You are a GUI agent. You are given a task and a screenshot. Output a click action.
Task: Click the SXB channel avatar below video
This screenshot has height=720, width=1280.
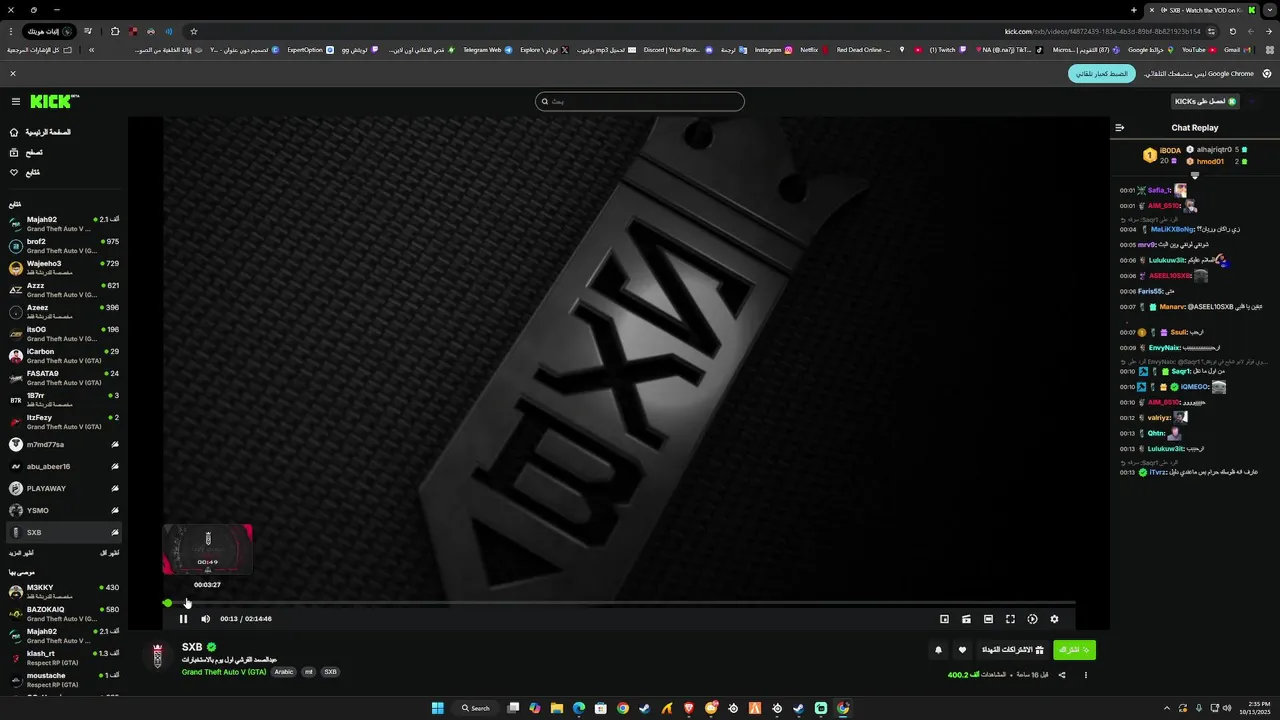point(157,656)
